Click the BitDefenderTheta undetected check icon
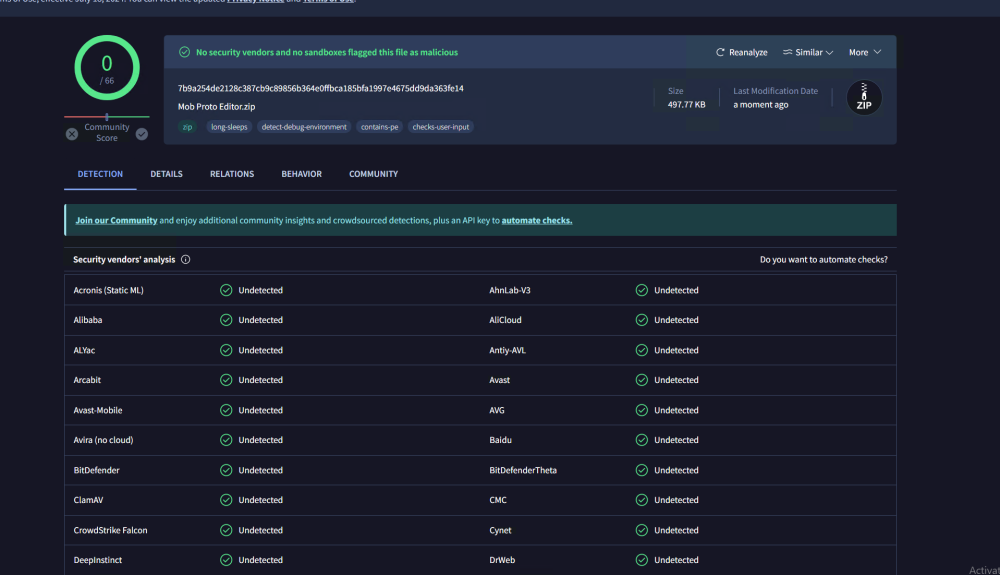The height and width of the screenshot is (575, 1000). point(642,470)
